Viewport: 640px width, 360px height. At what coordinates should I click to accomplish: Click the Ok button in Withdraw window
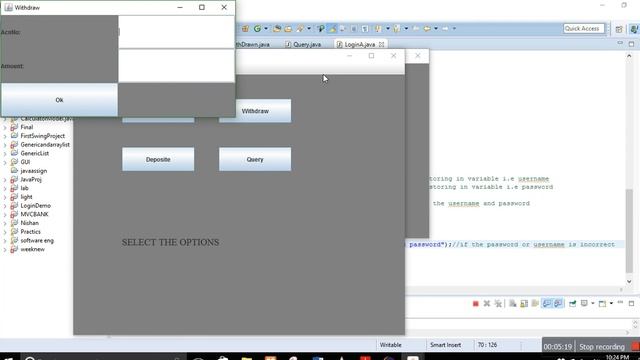(60, 100)
